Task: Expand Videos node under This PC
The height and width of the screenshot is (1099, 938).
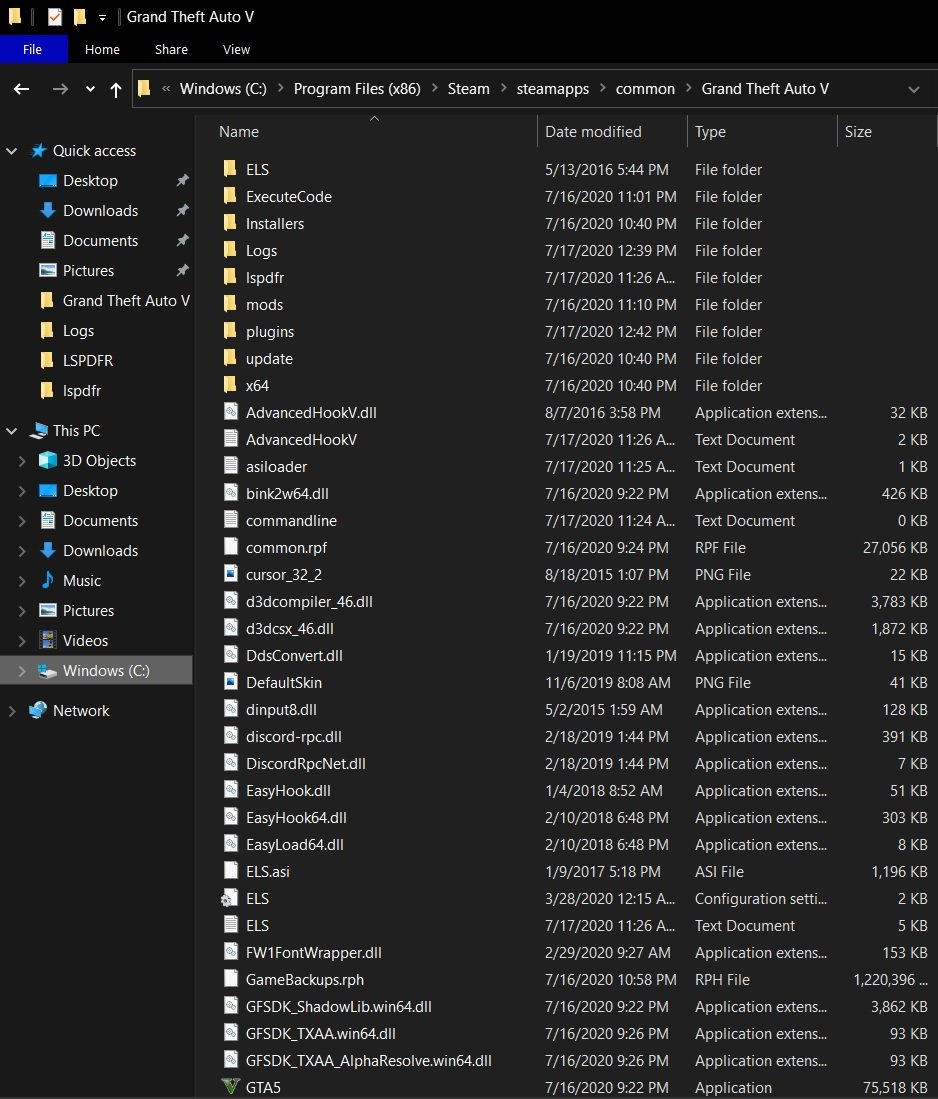Action: (x=22, y=641)
